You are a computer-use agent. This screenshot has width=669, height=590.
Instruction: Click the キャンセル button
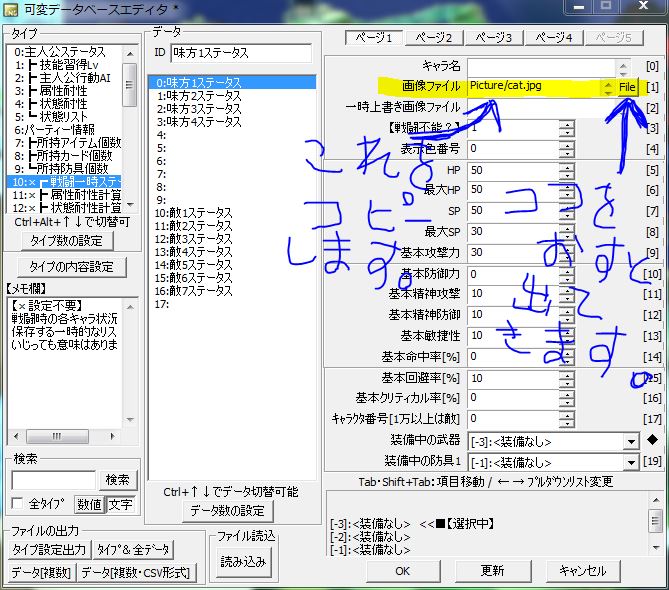[583, 571]
